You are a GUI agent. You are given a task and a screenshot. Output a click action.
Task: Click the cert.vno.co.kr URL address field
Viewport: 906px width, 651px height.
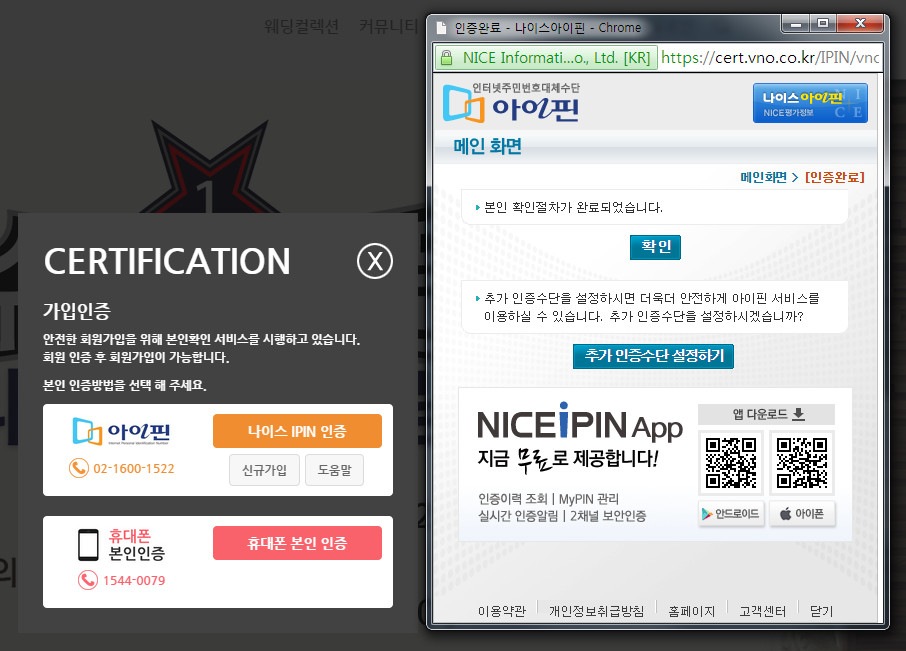[x=770, y=58]
